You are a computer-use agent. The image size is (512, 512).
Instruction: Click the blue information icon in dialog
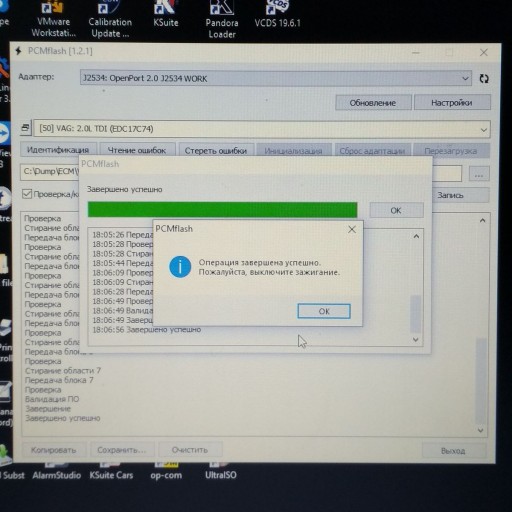[x=180, y=267]
